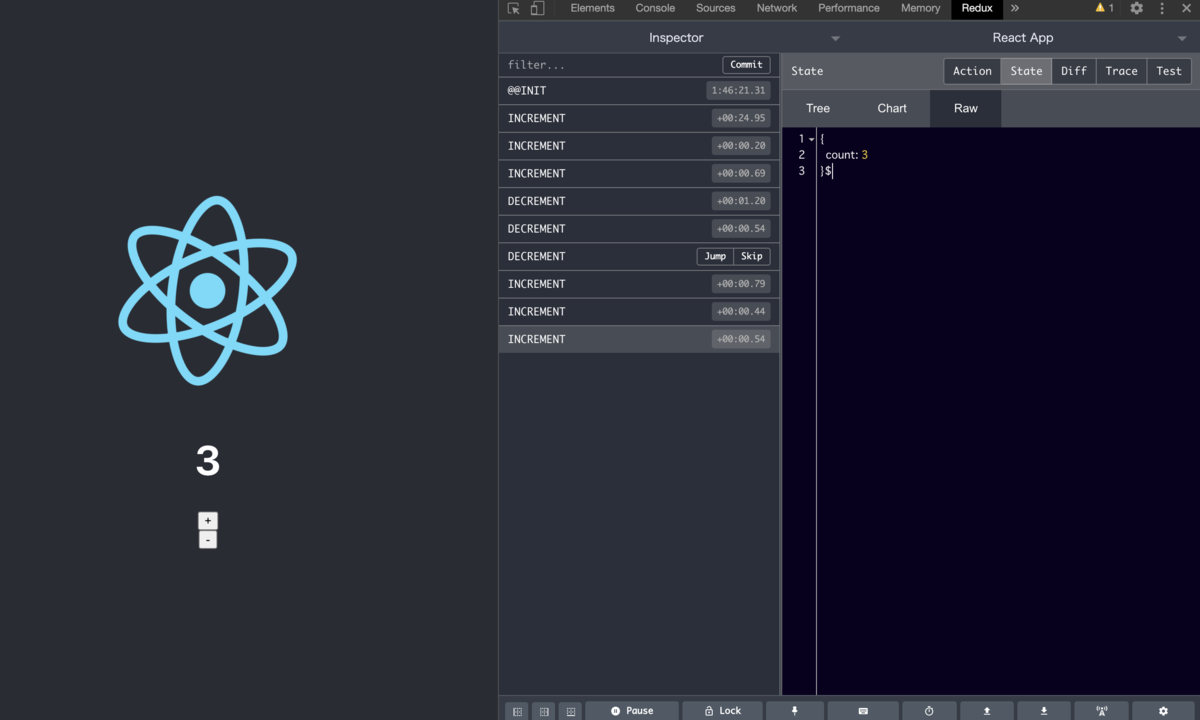1200x720 pixels.
Task: Select INCREMENT action at +00:00.79
Action: tap(639, 284)
